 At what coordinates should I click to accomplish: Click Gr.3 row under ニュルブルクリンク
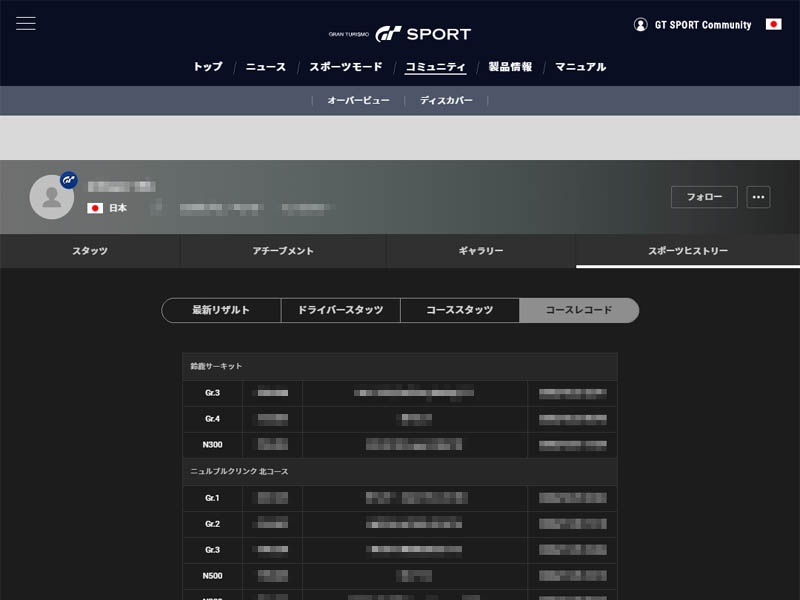(400, 550)
